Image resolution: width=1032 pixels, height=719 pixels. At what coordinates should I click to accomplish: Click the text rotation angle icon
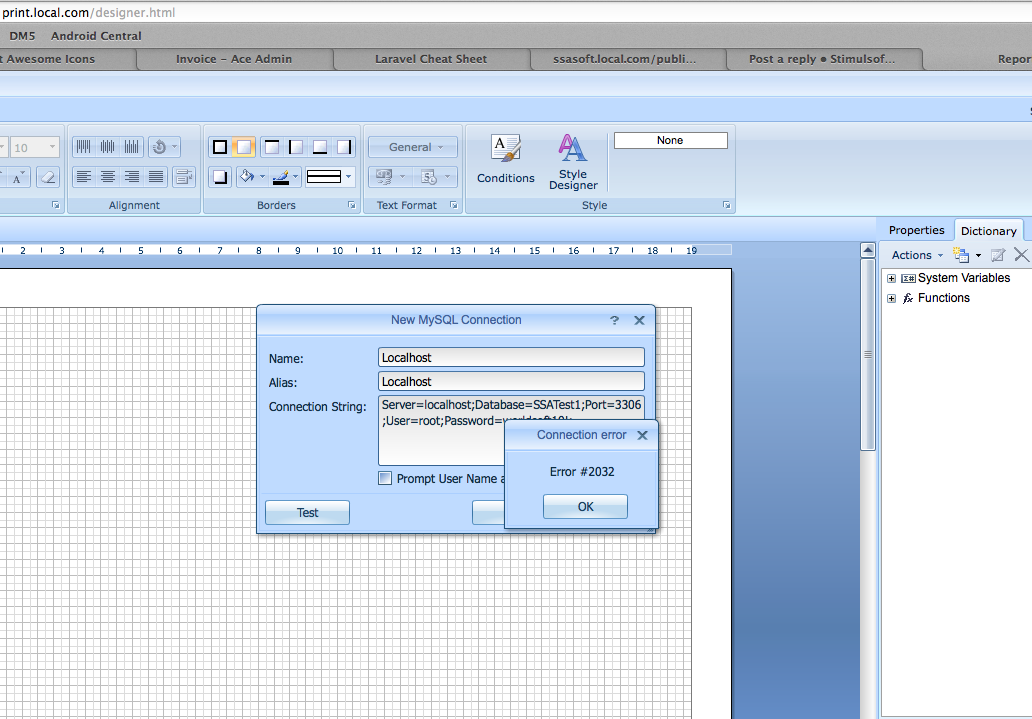click(159, 147)
